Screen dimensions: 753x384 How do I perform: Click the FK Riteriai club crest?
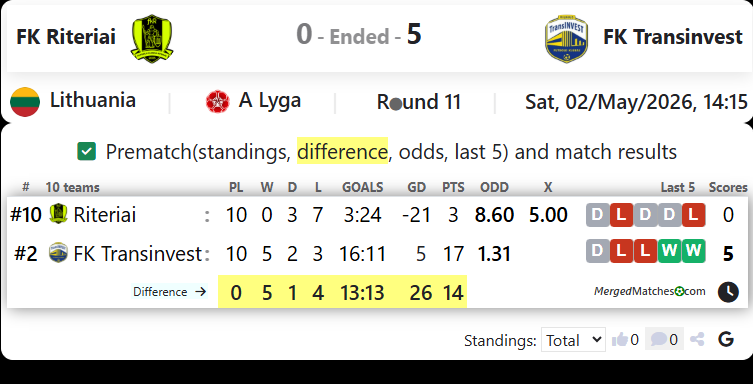pos(152,38)
